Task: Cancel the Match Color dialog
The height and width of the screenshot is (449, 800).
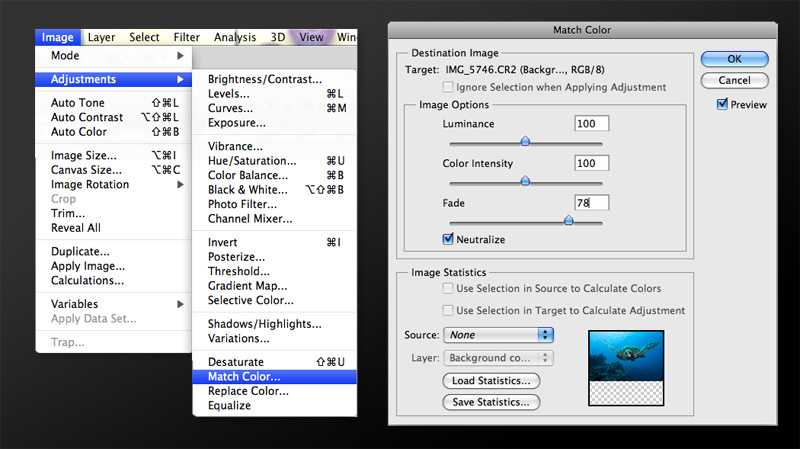Action: (x=734, y=80)
